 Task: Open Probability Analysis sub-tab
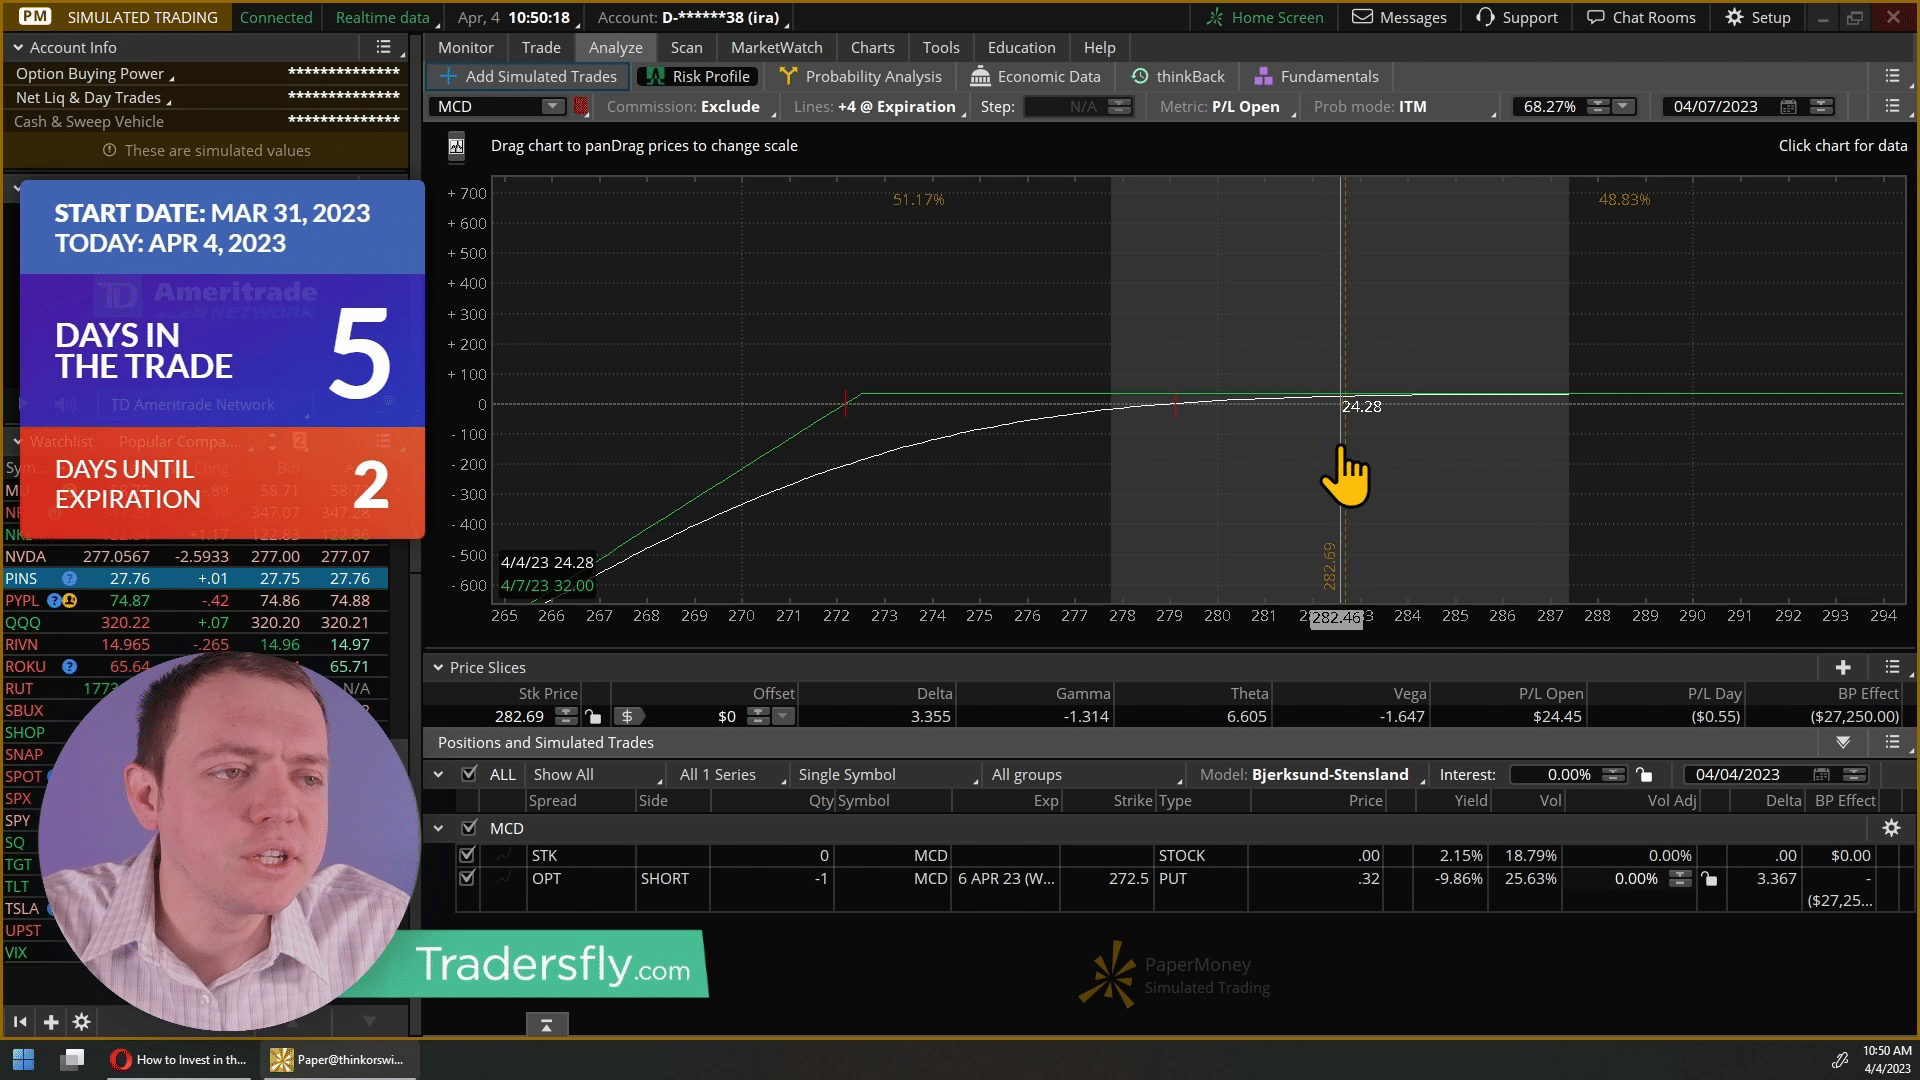click(861, 76)
